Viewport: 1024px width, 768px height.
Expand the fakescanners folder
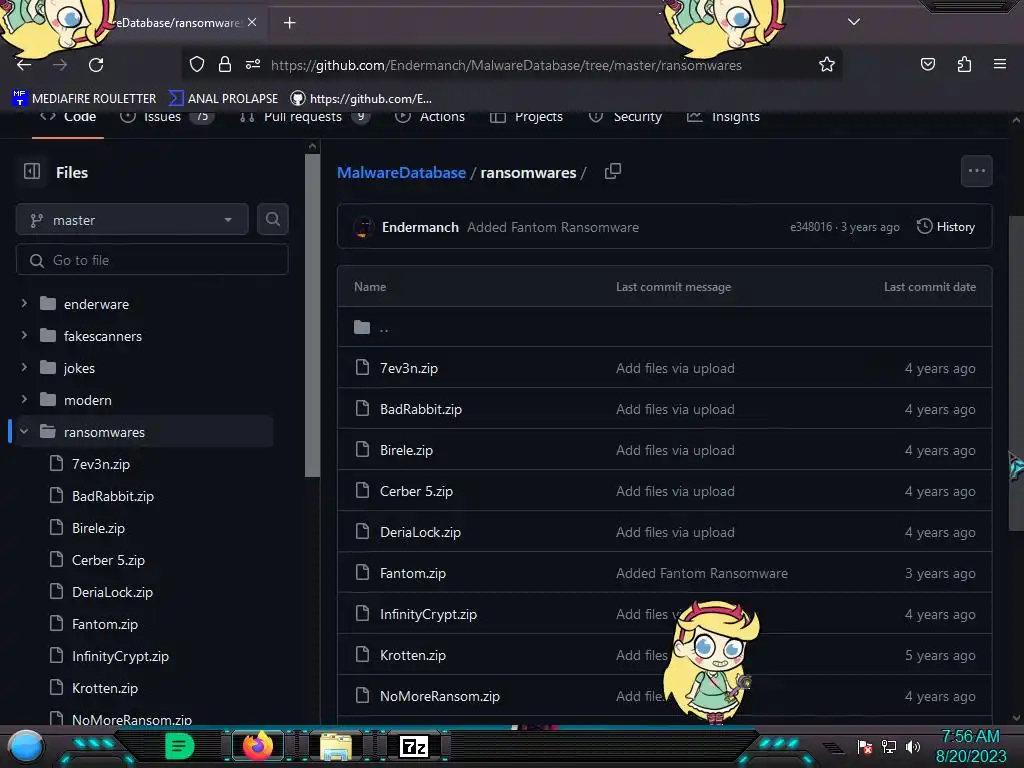click(24, 336)
